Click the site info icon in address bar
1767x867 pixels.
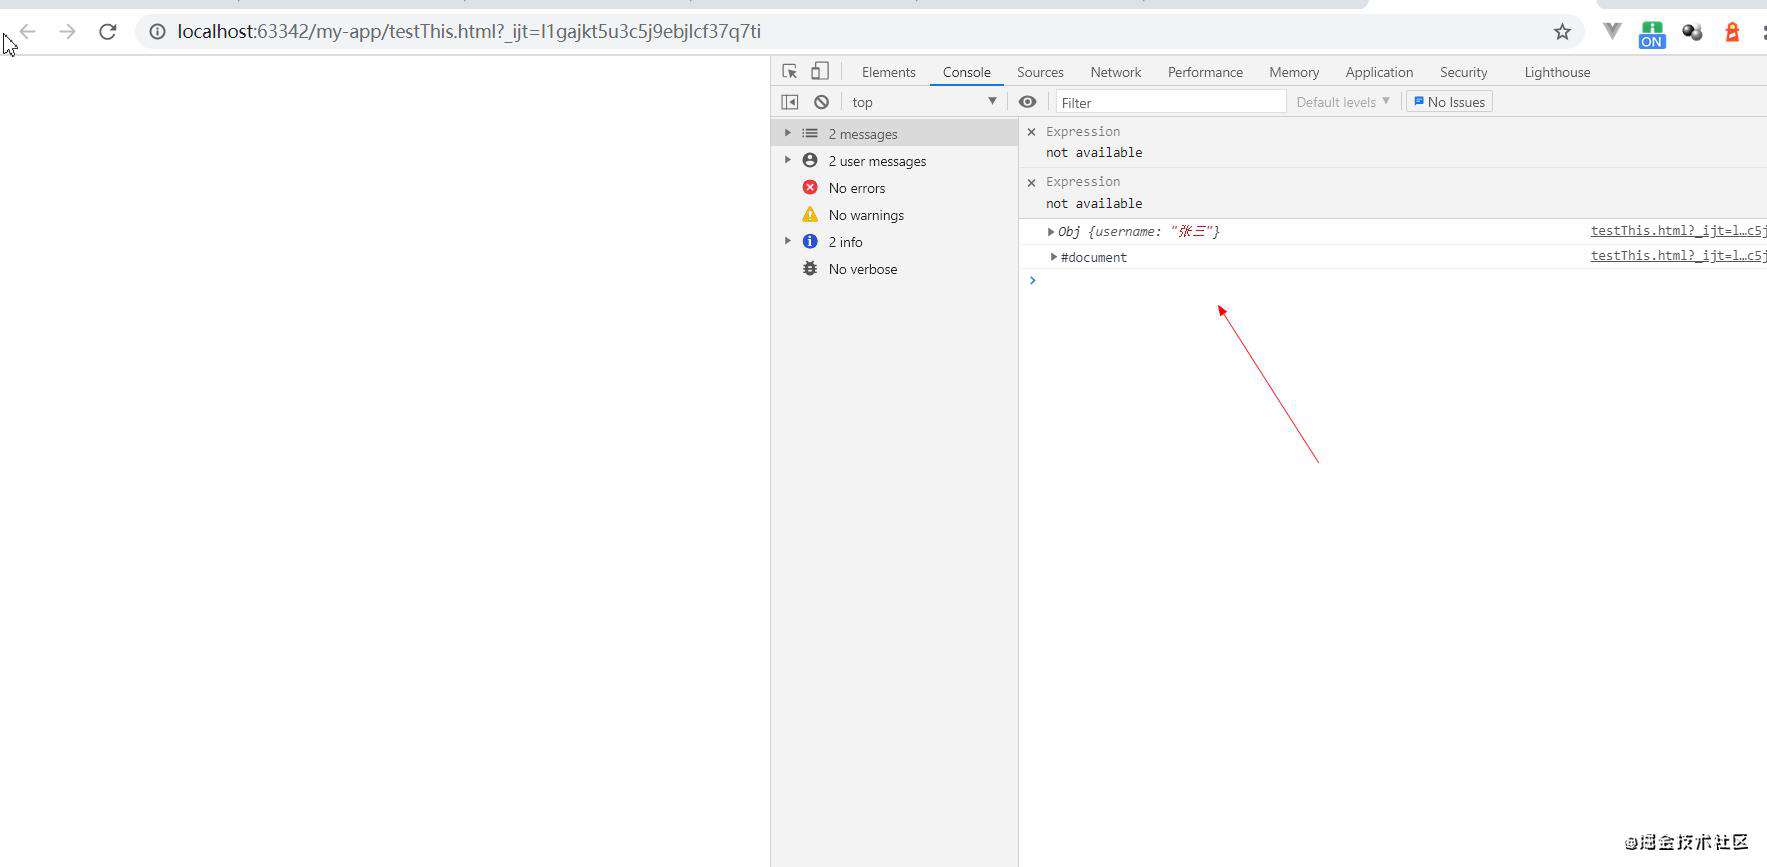click(157, 32)
